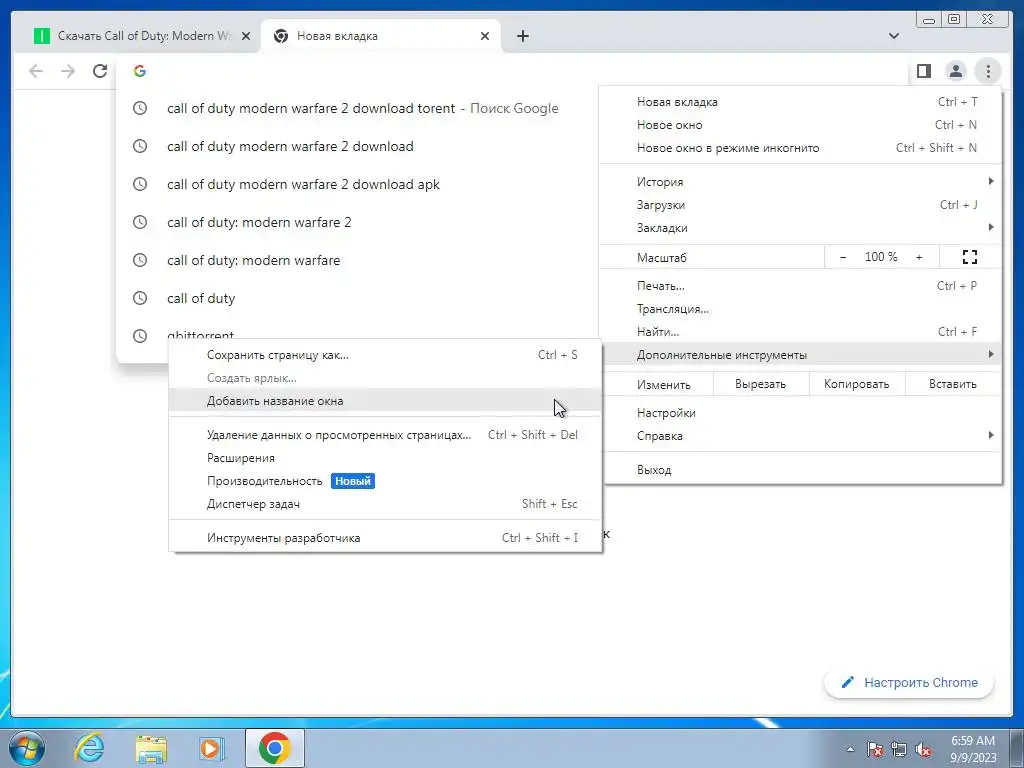This screenshot has width=1024, height=768.
Task: Open Windows Explorer from taskbar
Action: pos(151,748)
